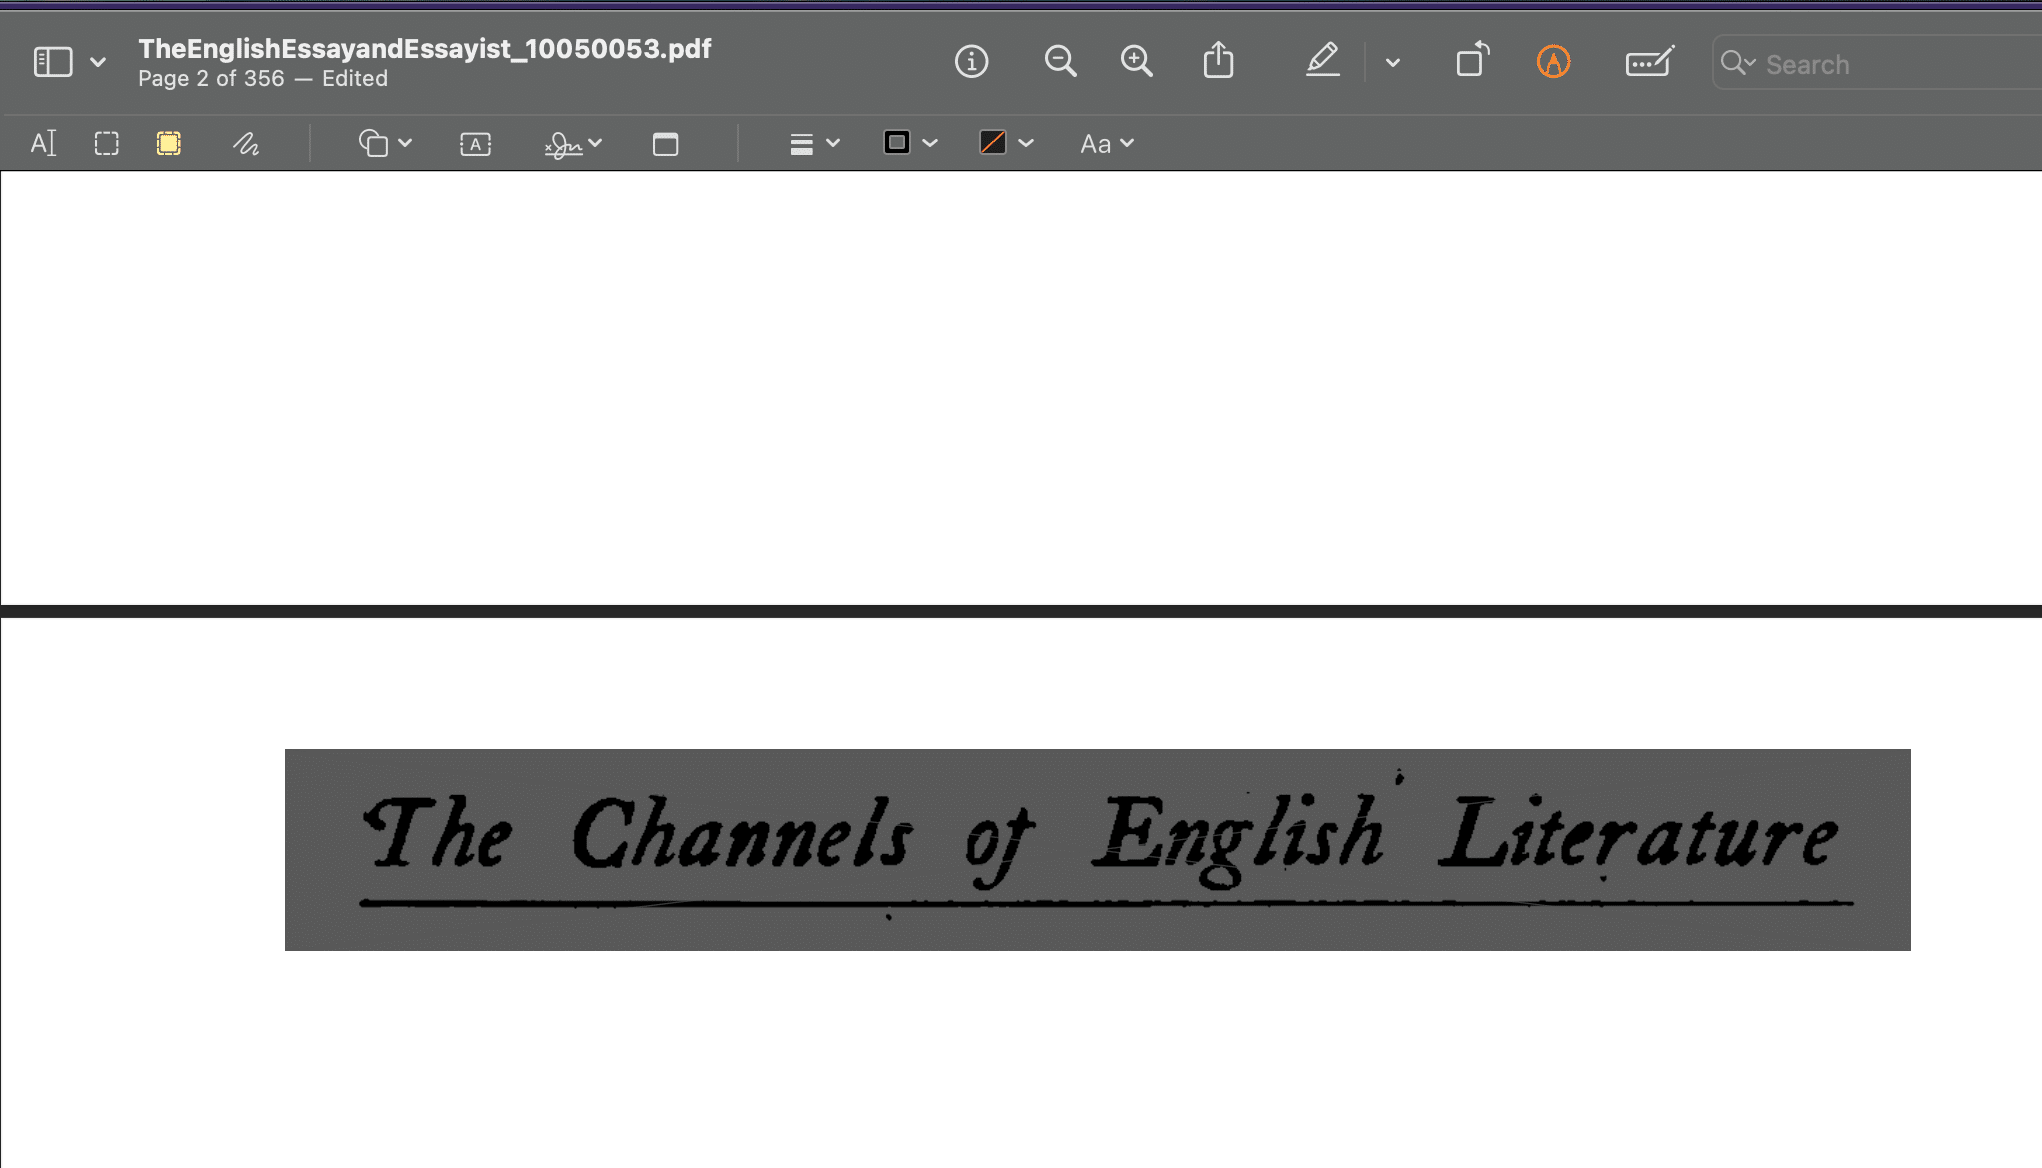This screenshot has height=1168, width=2042.
Task: Select the rectangular selection tool
Action: point(107,143)
